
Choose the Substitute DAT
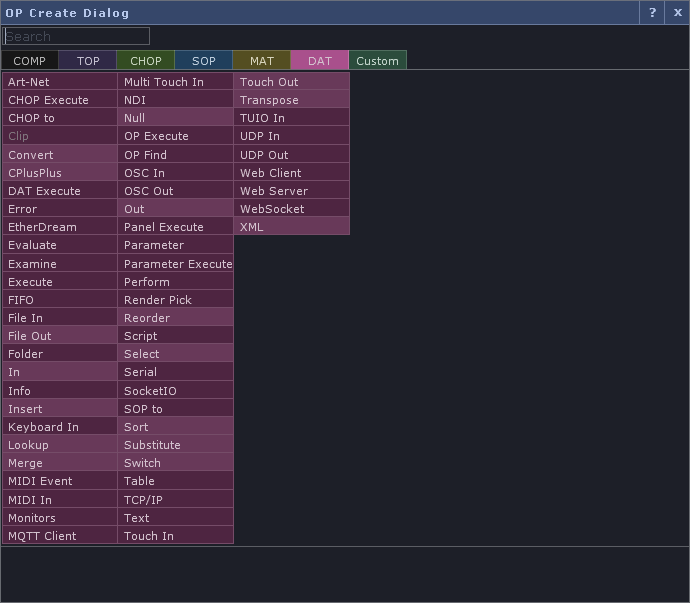pos(176,445)
